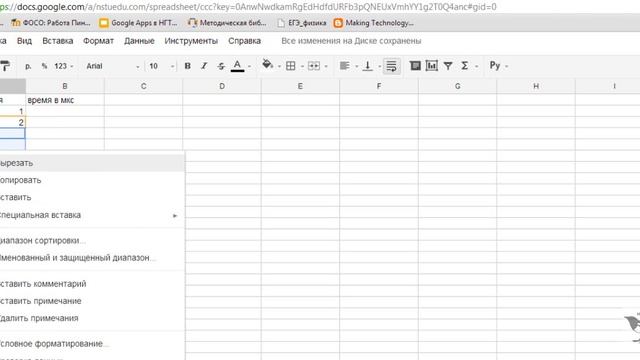Expand the merge cells dropdown arrow

[x=326, y=67]
